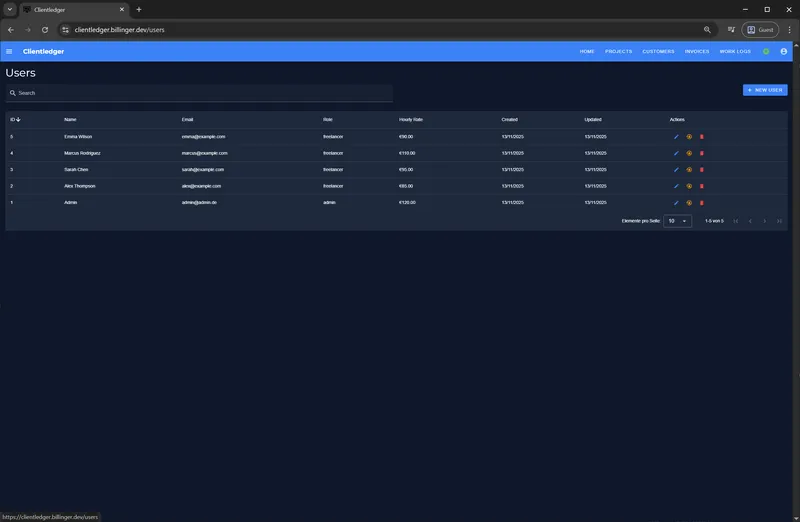The image size is (800, 522).
Task: Click the €110.00 hourly rate cell
Action: pyautogui.click(x=407, y=153)
